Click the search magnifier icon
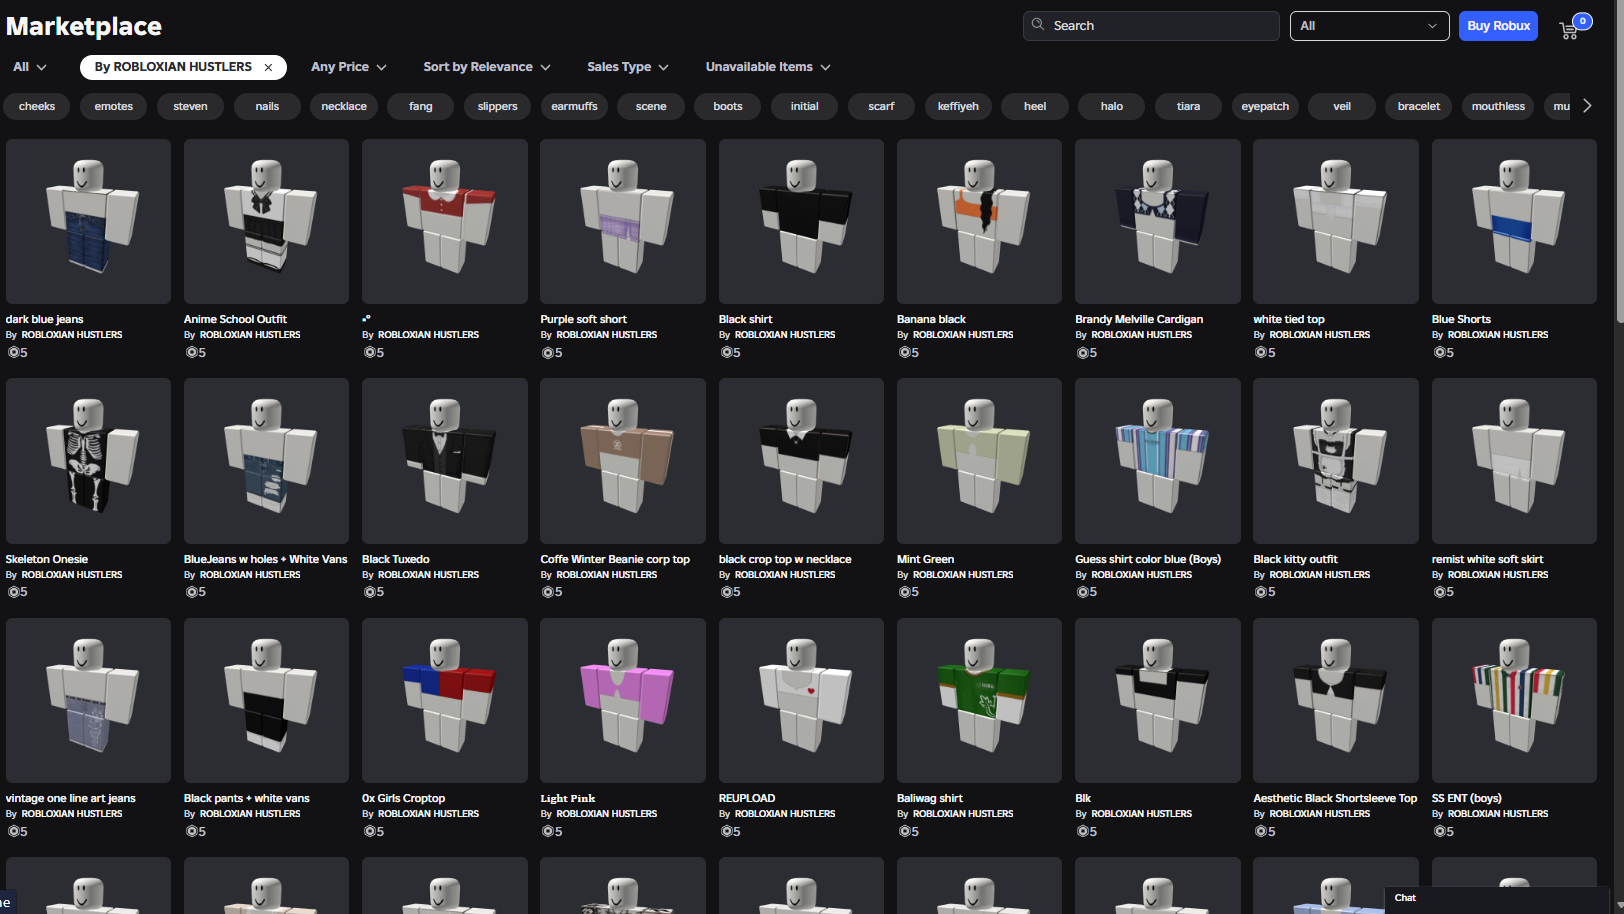Viewport: 1624px width, 914px height. (x=1038, y=25)
